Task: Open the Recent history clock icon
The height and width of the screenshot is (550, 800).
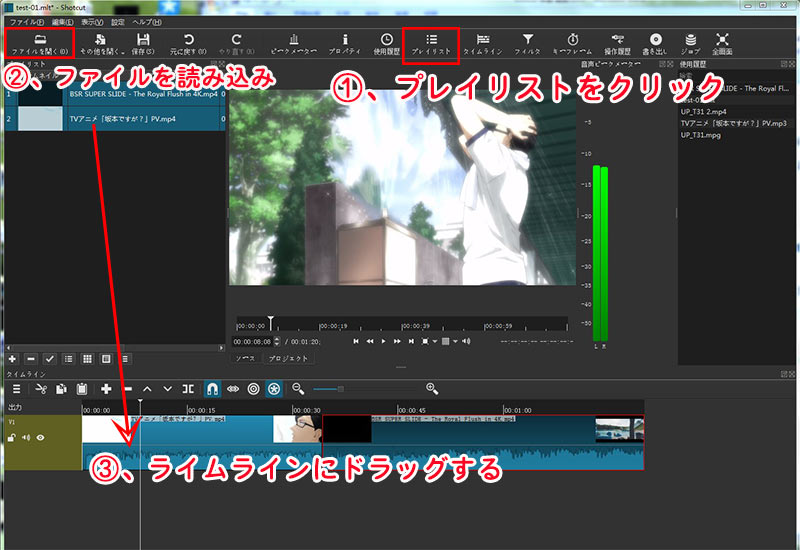Action: pos(387,39)
